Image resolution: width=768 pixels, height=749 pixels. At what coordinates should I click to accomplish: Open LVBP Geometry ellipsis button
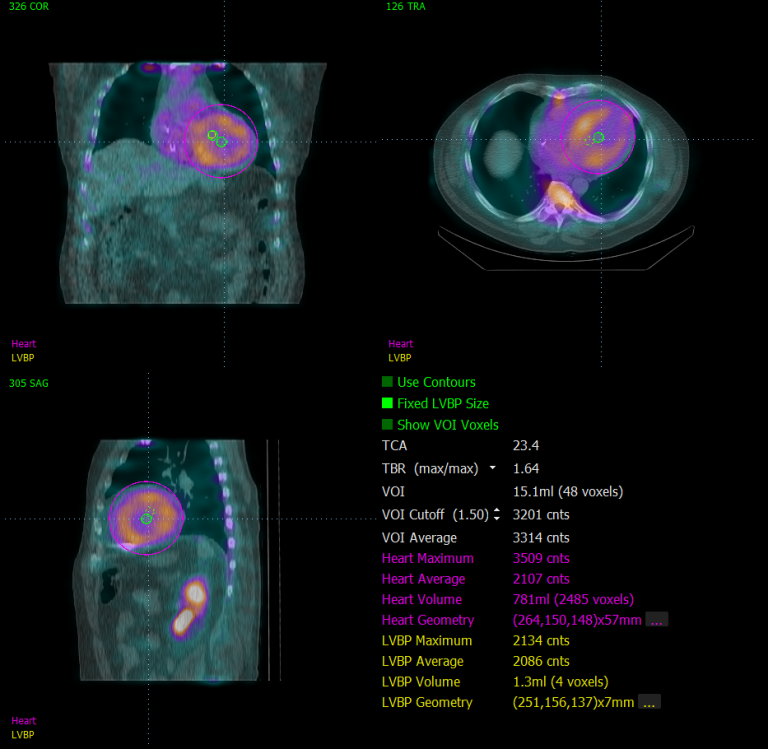649,701
